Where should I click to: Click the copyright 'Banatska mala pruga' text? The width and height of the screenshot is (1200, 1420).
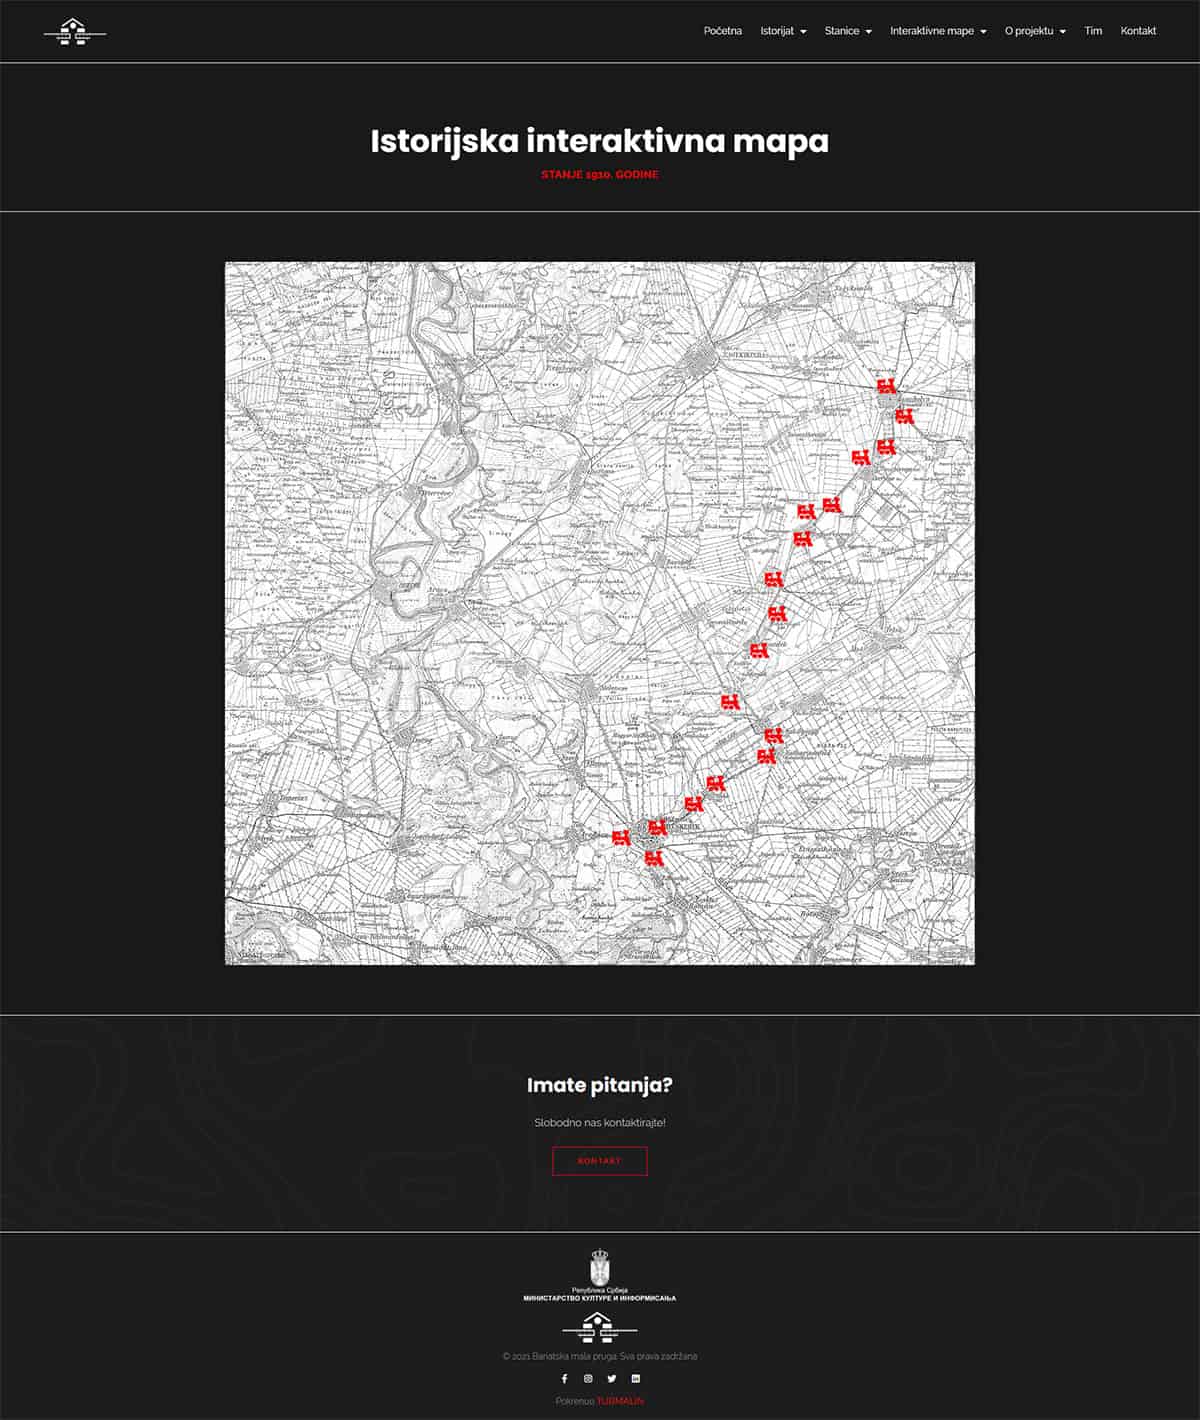574,1357
